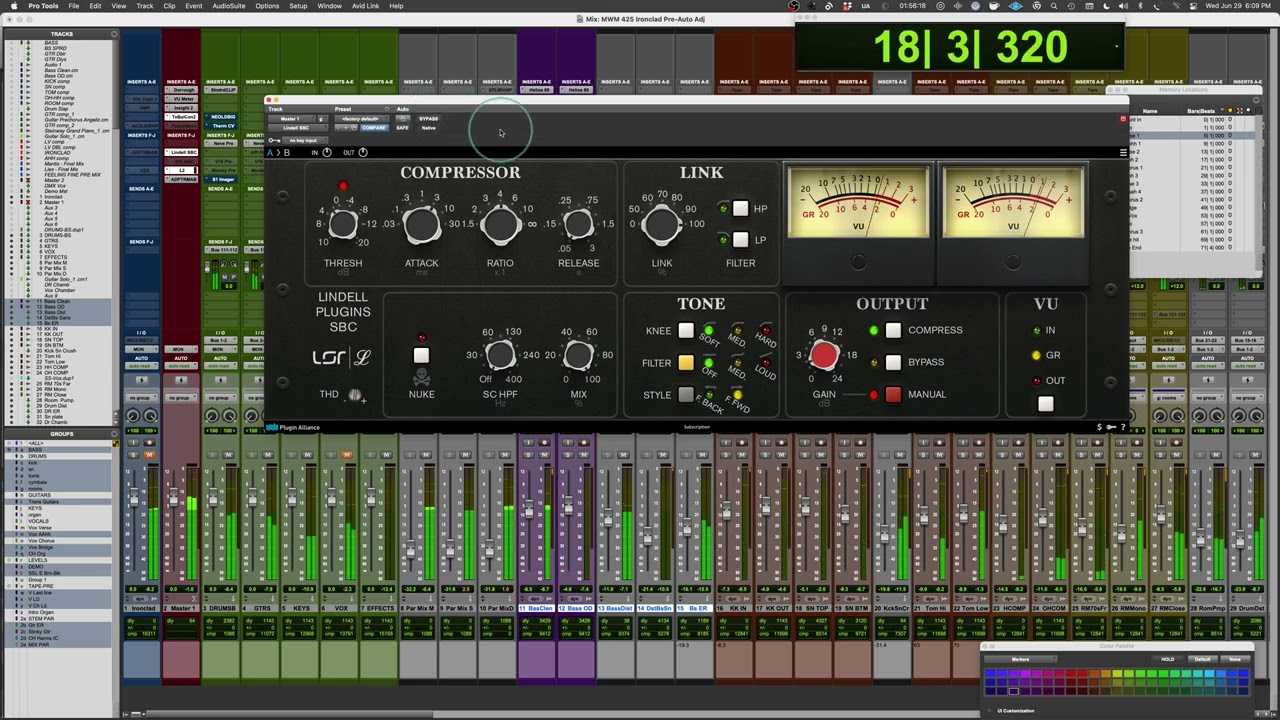Open the Window menu
This screenshot has width=1280, height=720.
tap(329, 6)
